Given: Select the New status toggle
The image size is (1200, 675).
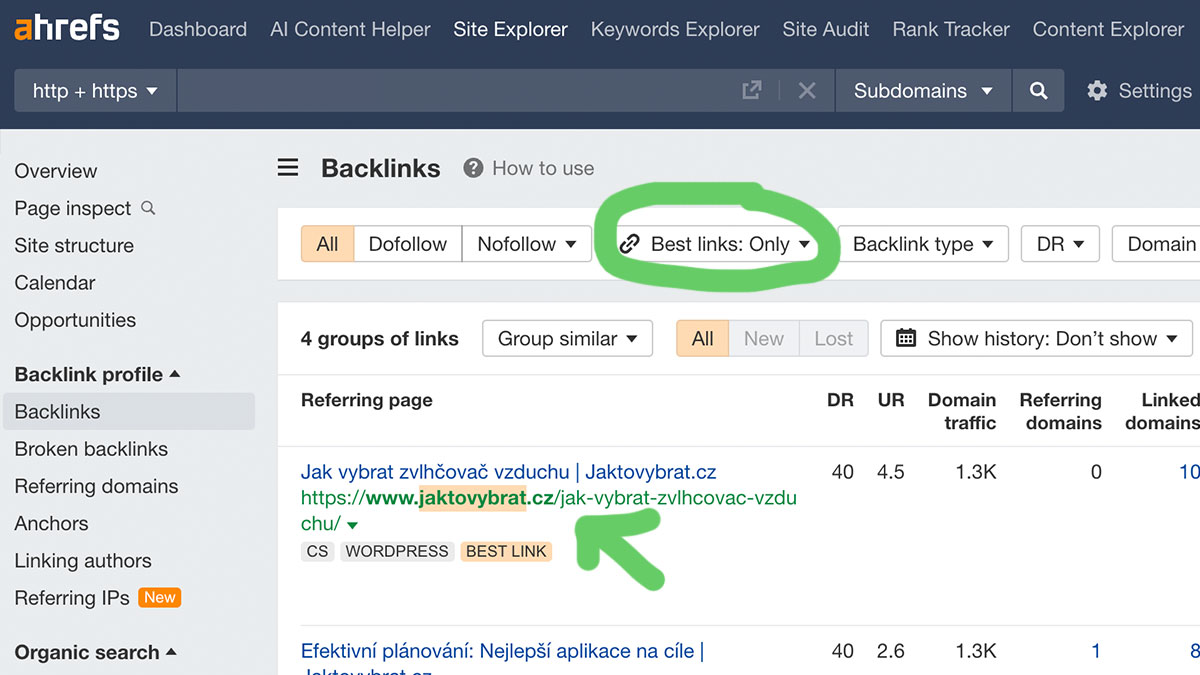Looking at the screenshot, I should point(764,339).
